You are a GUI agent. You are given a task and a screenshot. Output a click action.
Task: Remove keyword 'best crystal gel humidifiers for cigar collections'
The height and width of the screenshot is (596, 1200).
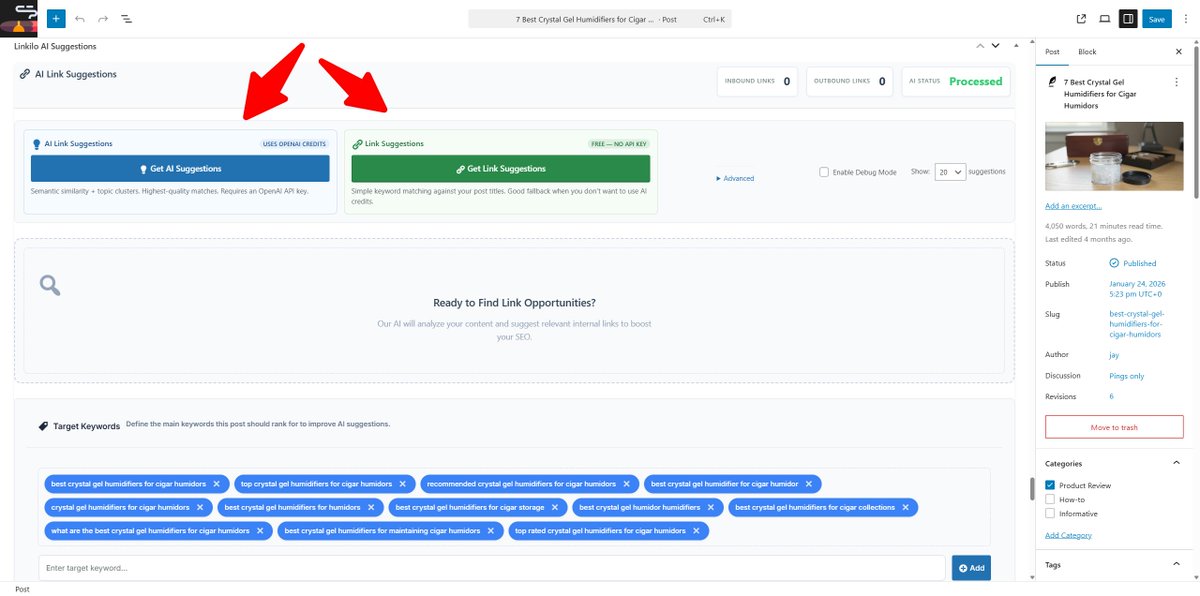(905, 507)
